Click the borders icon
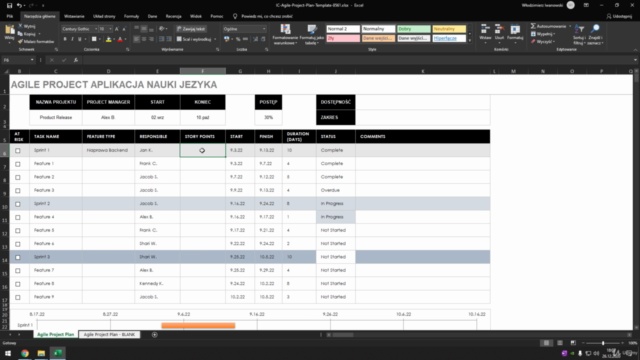640x360 pixels. 94,39
